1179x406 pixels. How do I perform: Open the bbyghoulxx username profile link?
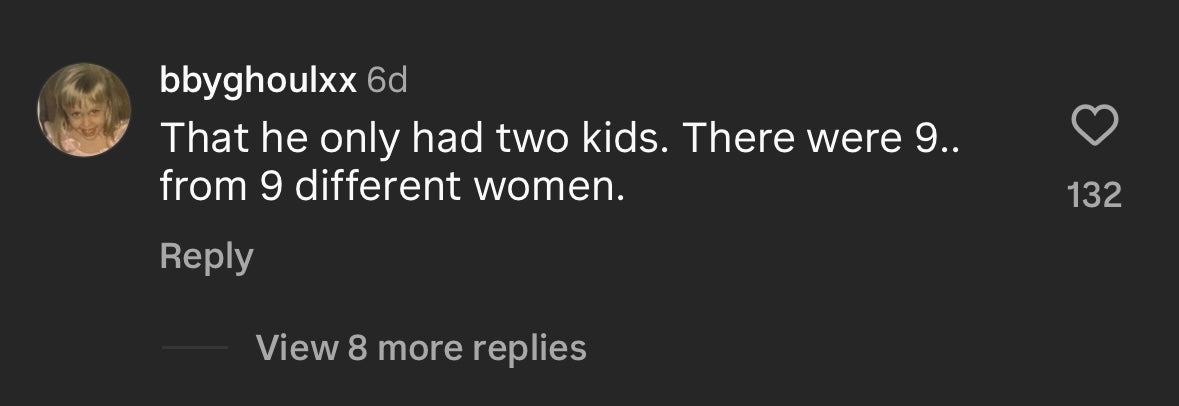point(258,81)
